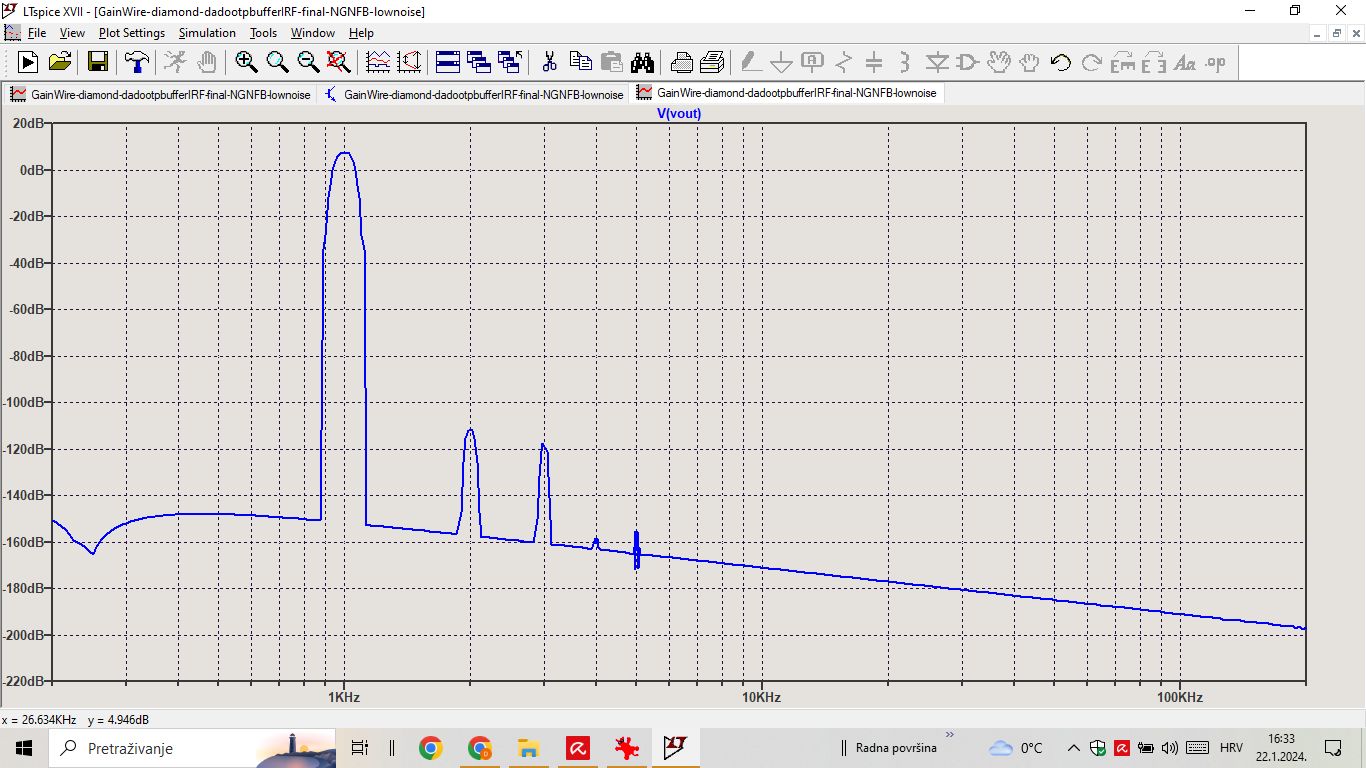The image size is (1366, 768).
Task: Open the Help menu
Action: tap(361, 33)
